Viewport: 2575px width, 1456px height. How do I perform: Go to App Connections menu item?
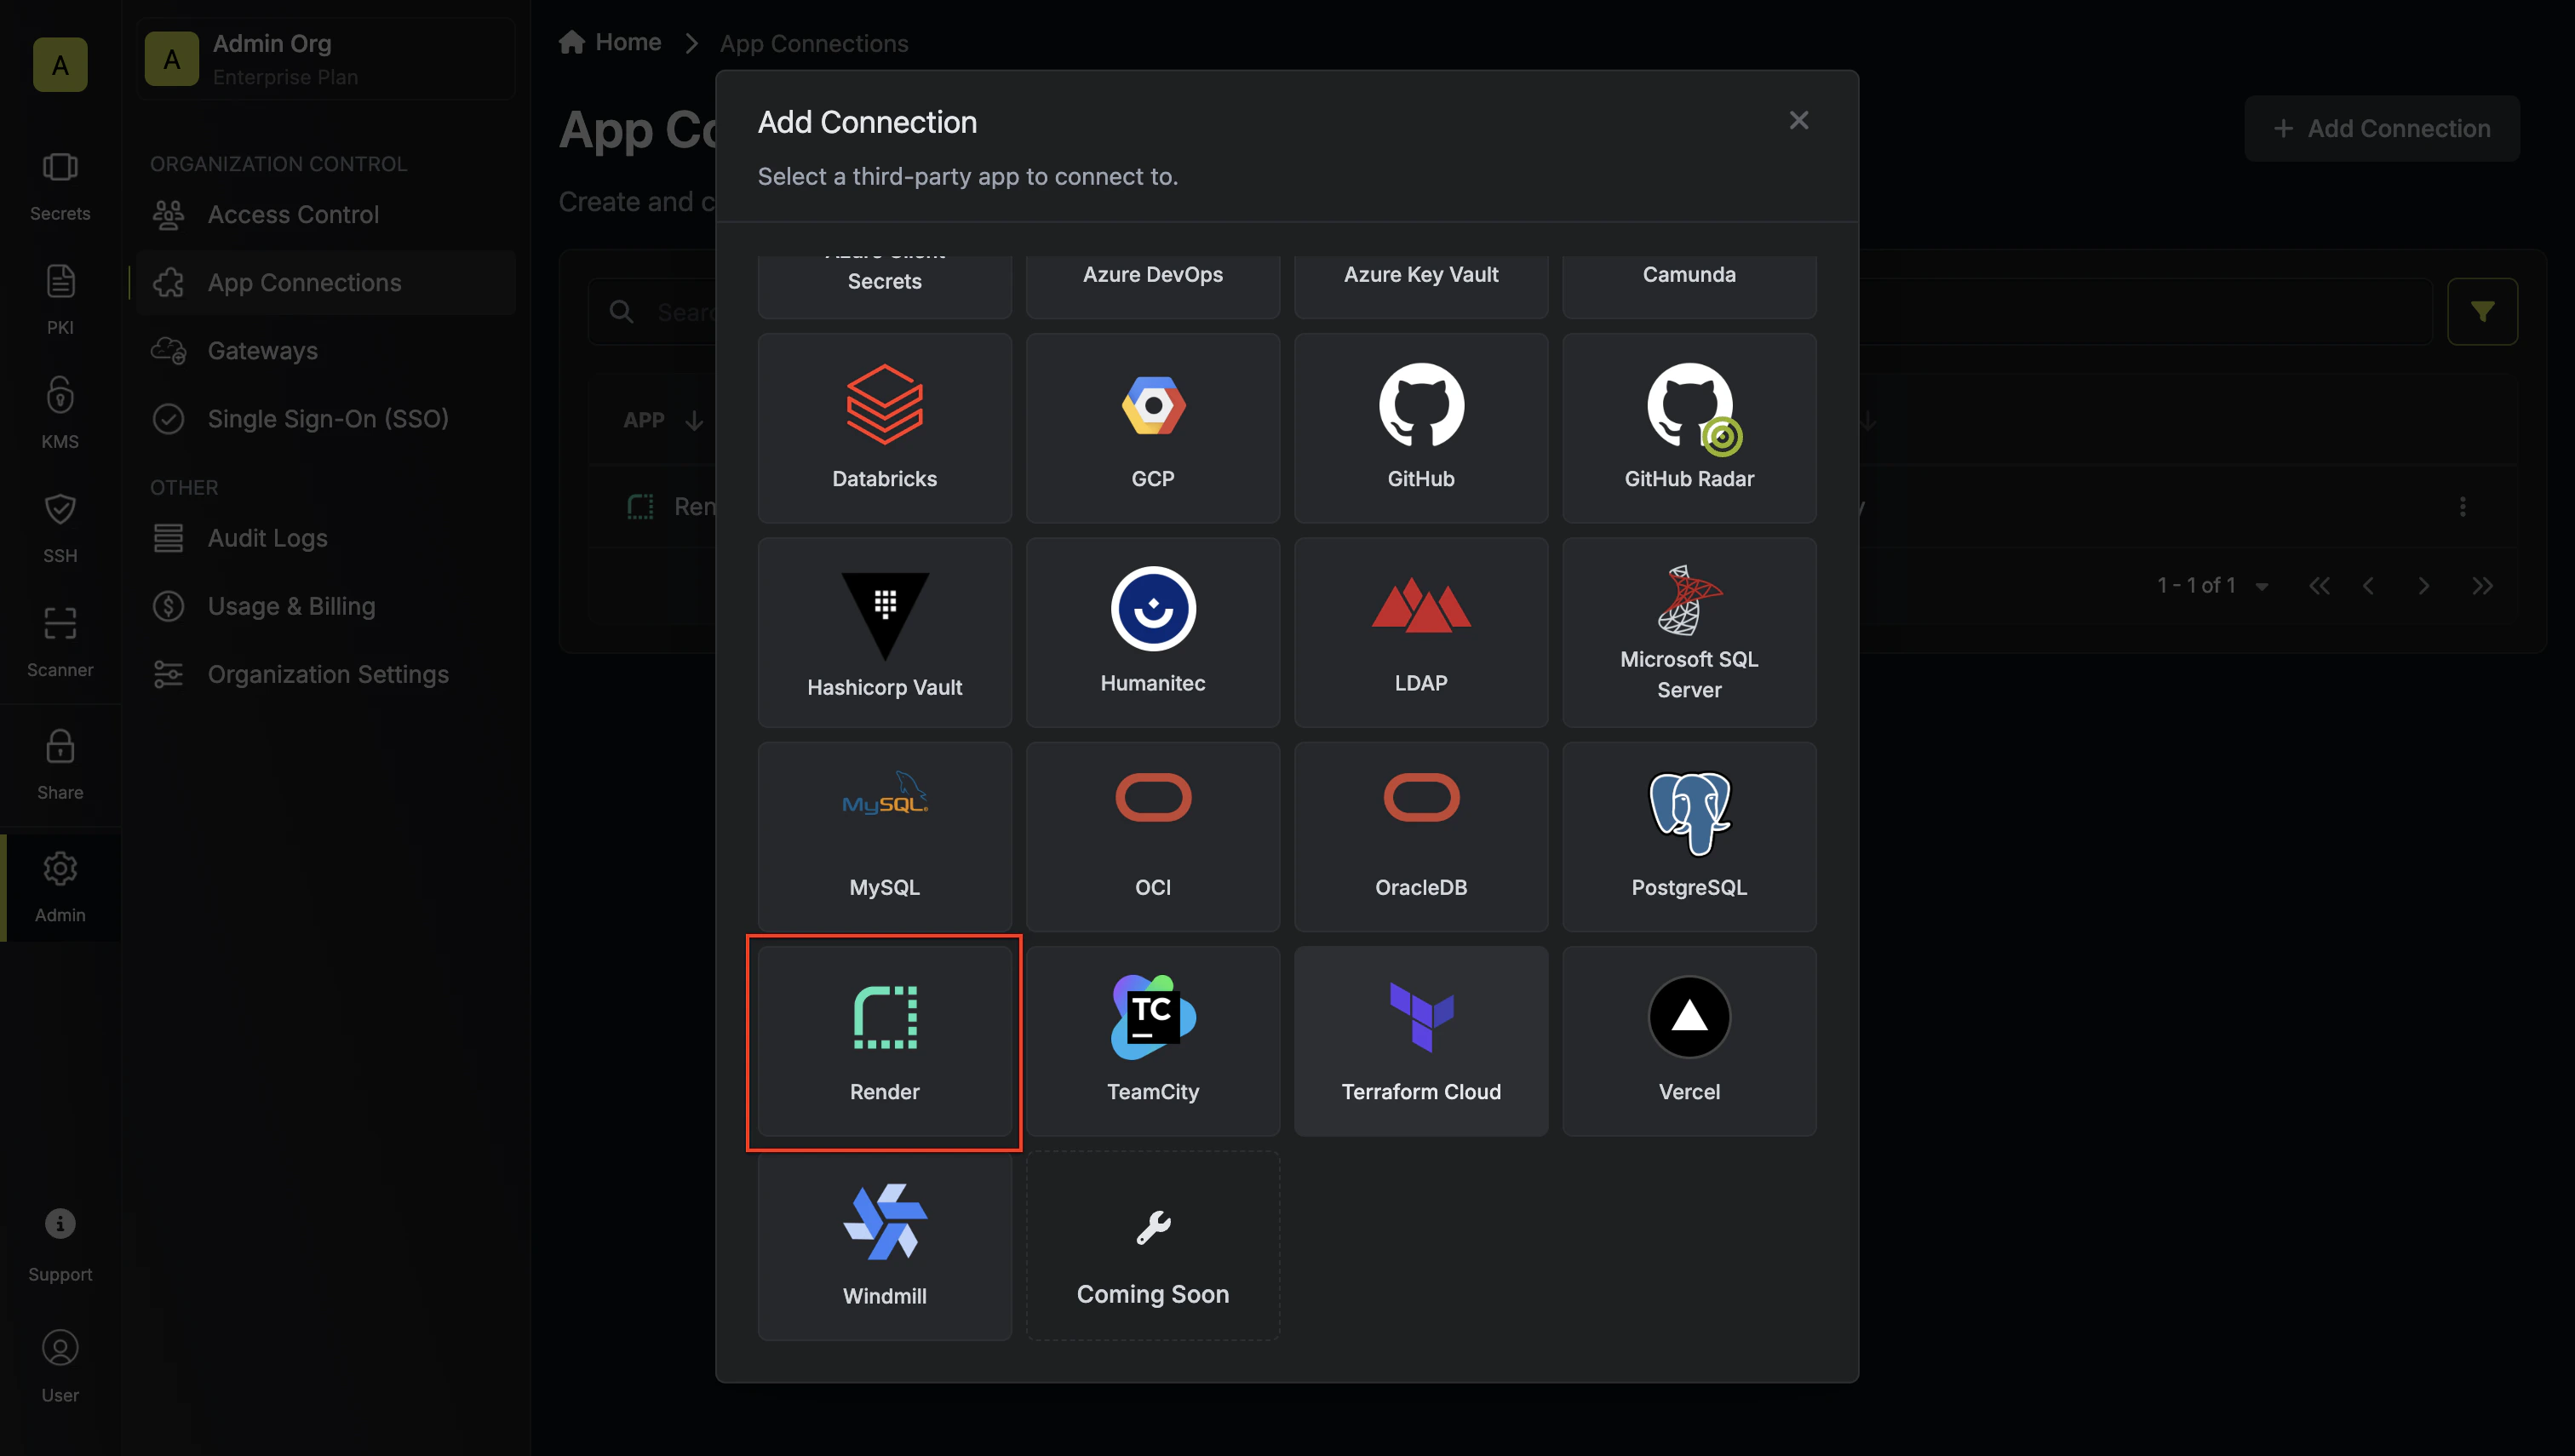[x=326, y=282]
